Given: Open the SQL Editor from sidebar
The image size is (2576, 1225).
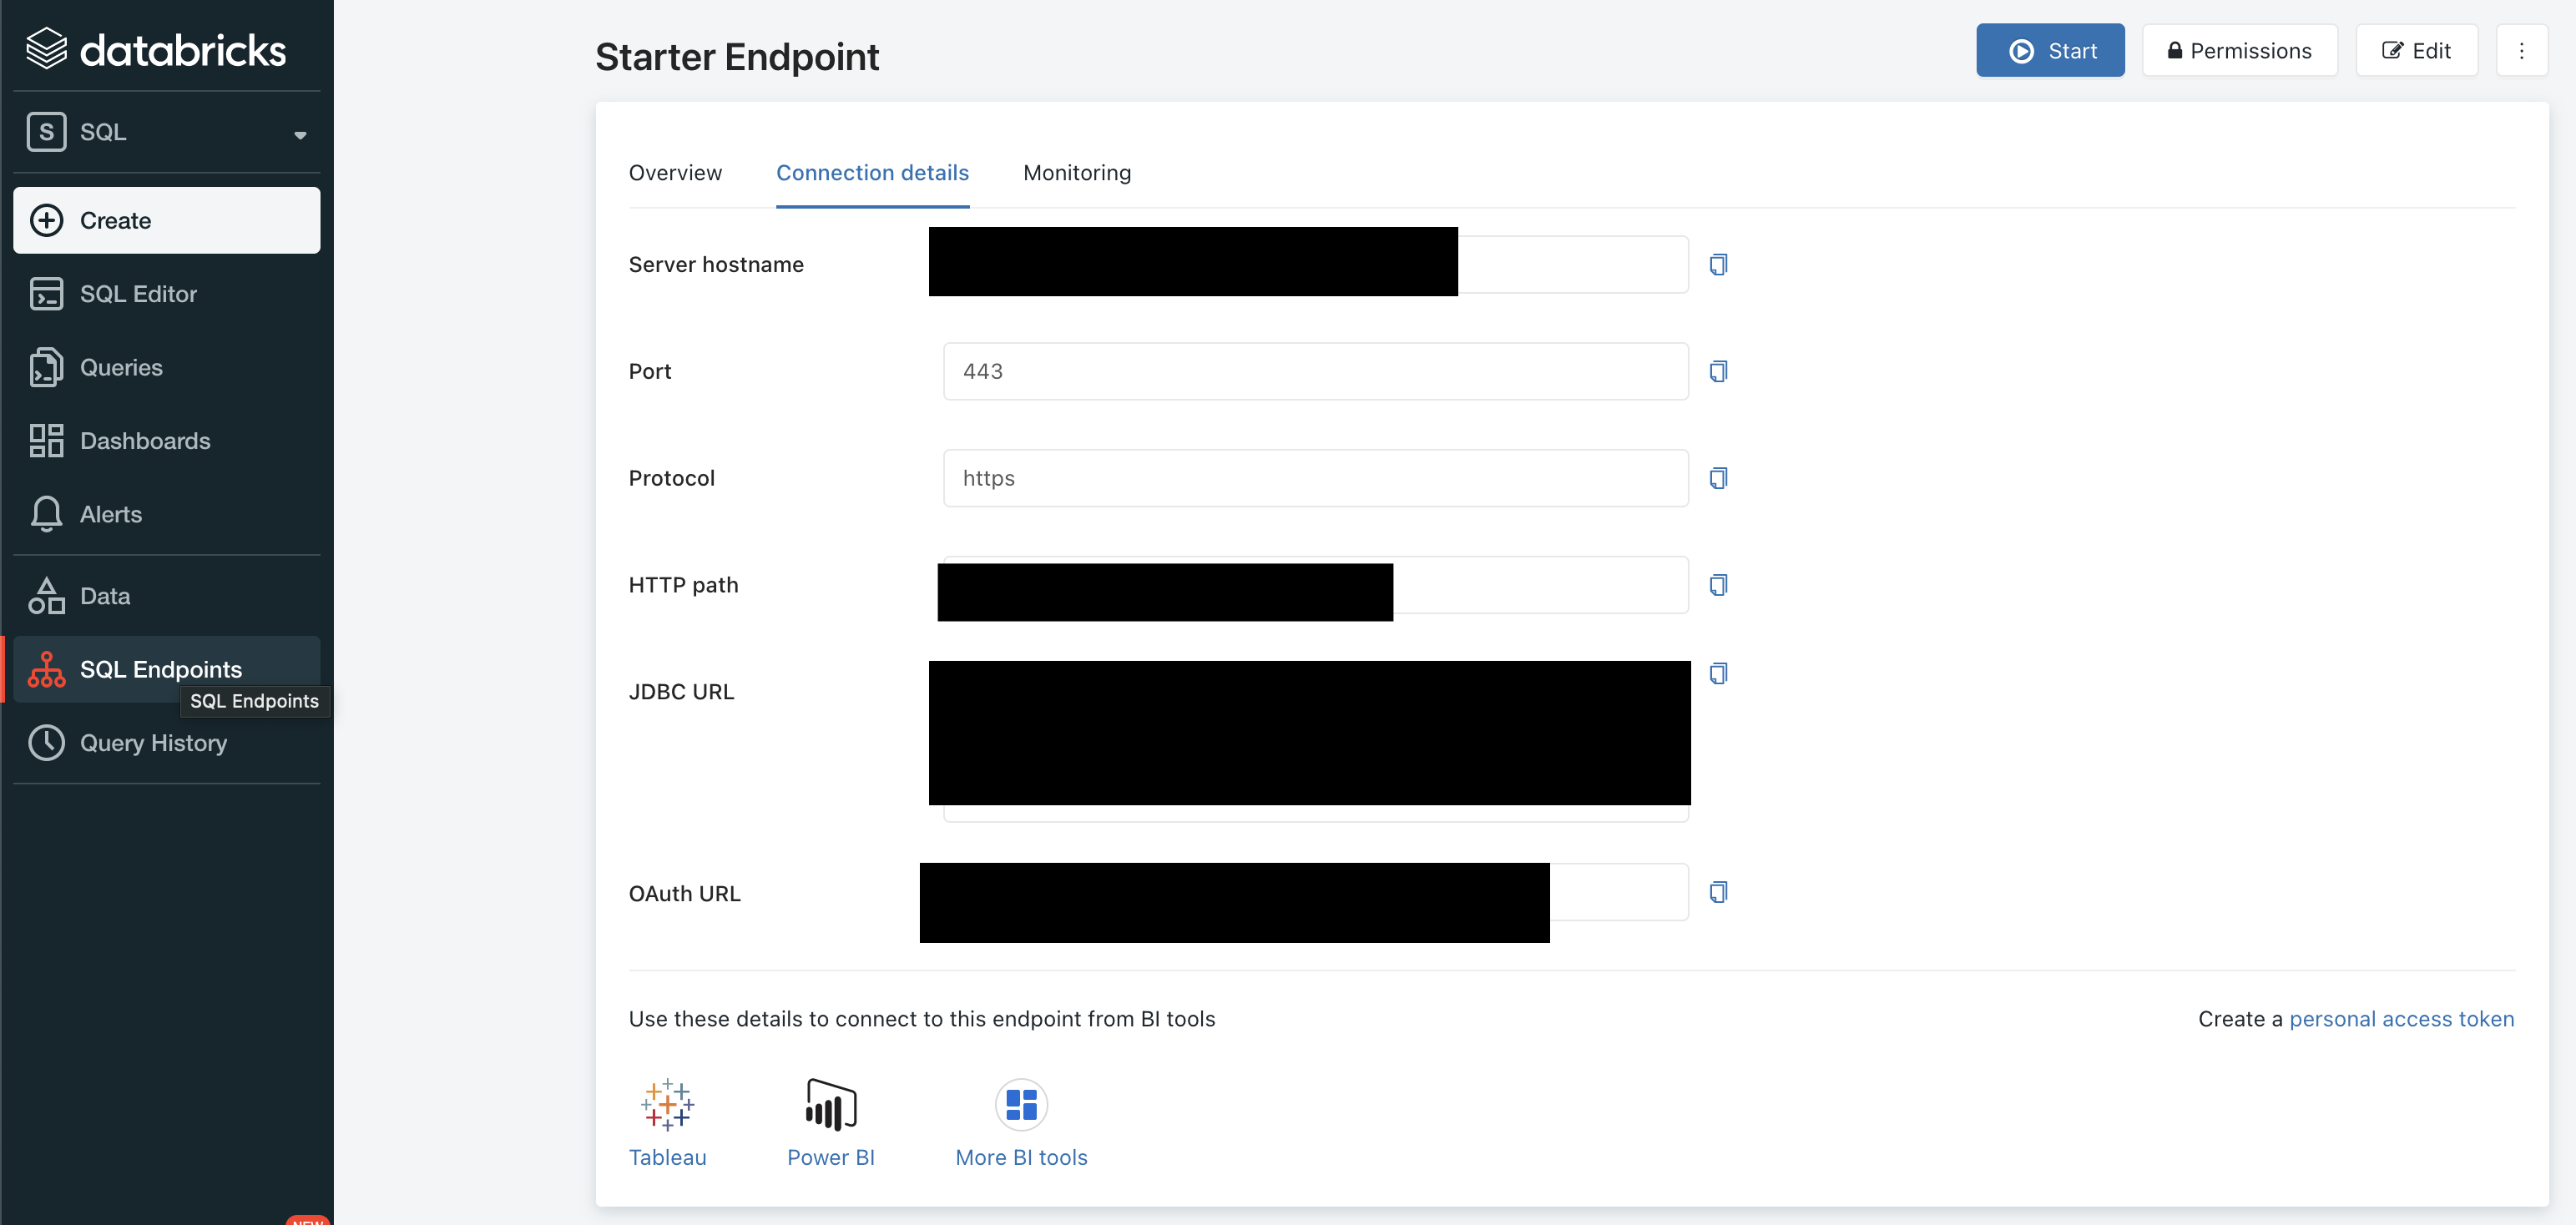Looking at the screenshot, I should [138, 294].
